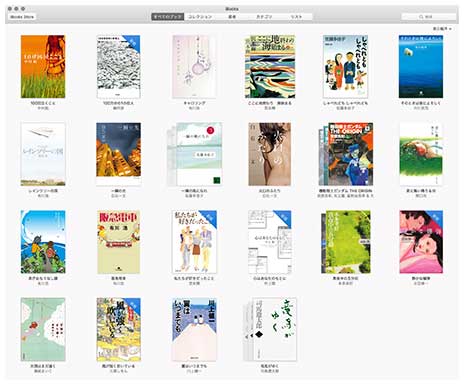Open the deep blue ocean book cover

[x=421, y=67]
